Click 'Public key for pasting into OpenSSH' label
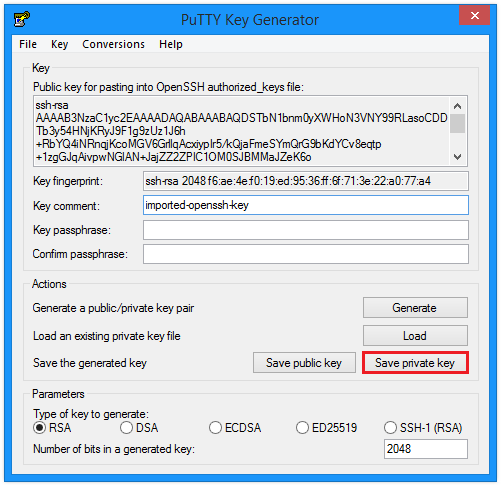Viewport: 502px width, 485px height. pos(168,87)
